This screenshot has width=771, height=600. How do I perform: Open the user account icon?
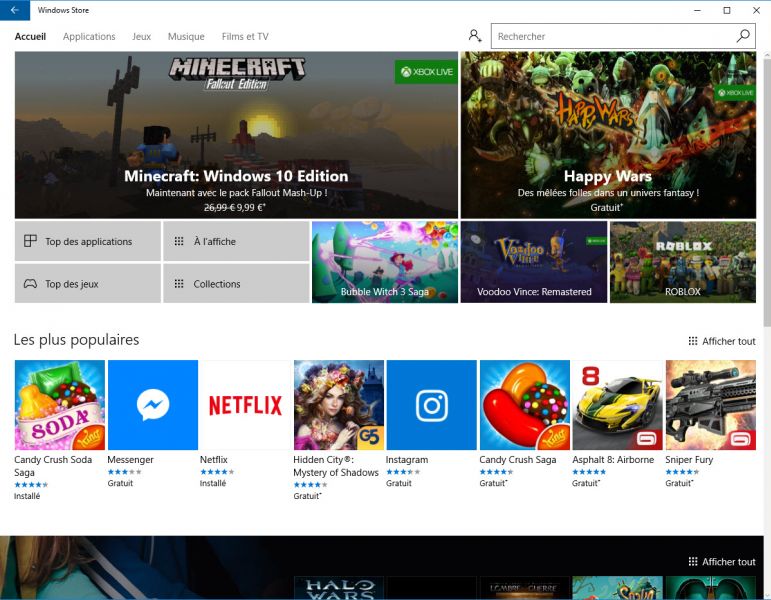point(474,36)
